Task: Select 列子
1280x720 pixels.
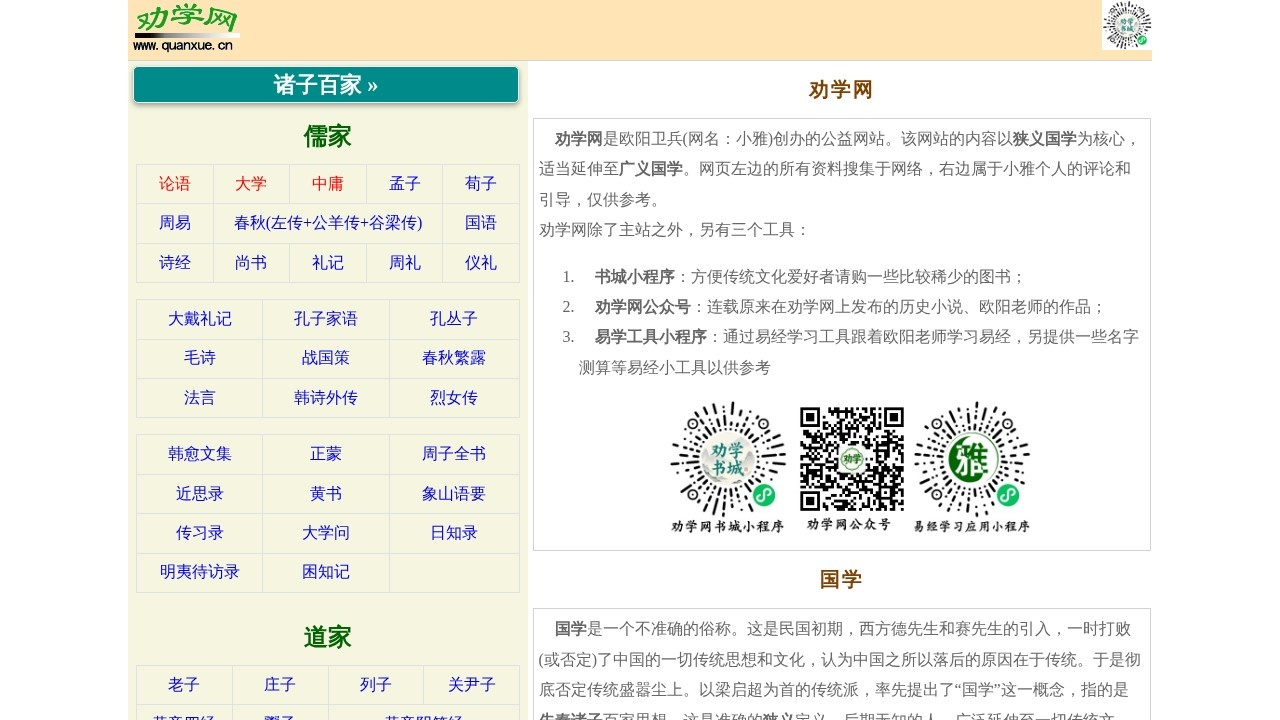Action: 376,685
